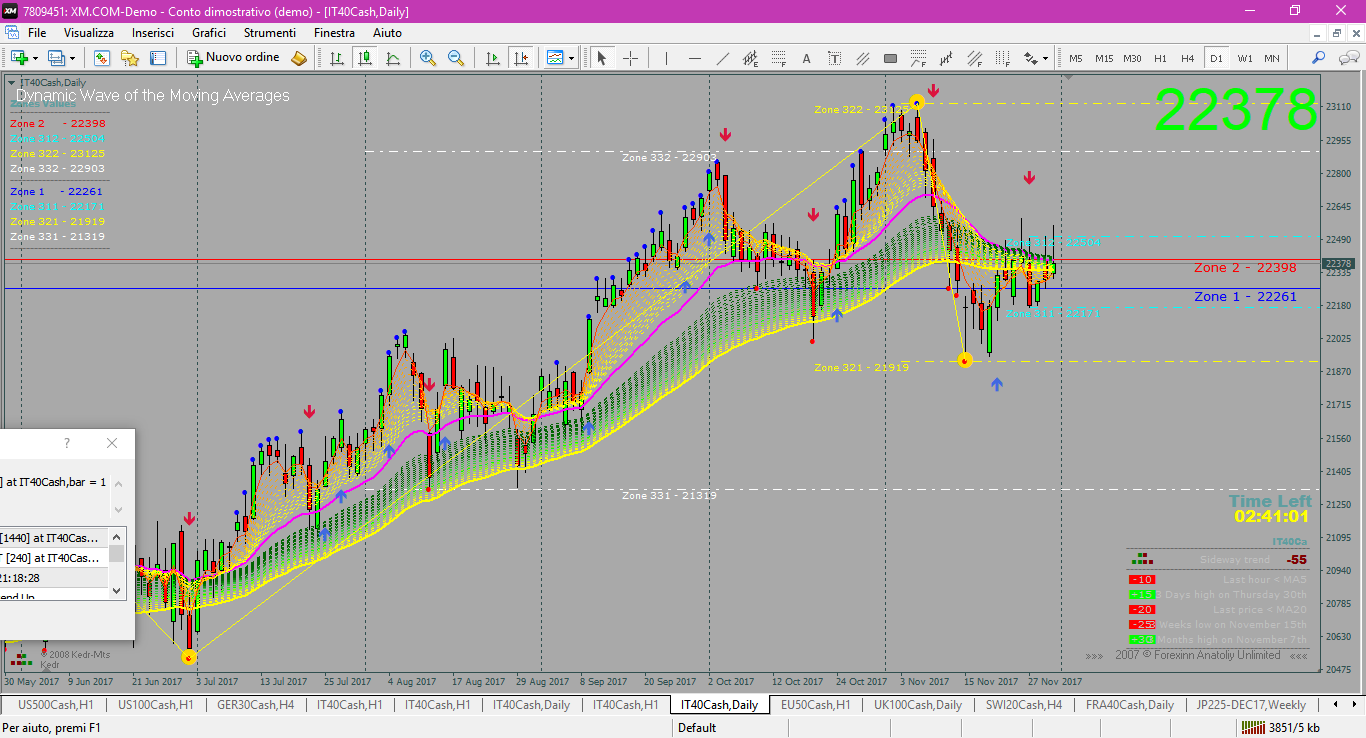Expand the templates dropdown arrow

571,58
